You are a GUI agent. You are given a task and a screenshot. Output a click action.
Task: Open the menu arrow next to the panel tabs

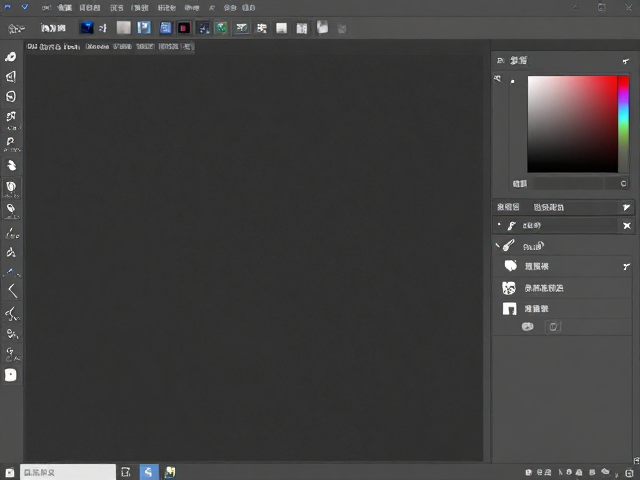click(627, 207)
